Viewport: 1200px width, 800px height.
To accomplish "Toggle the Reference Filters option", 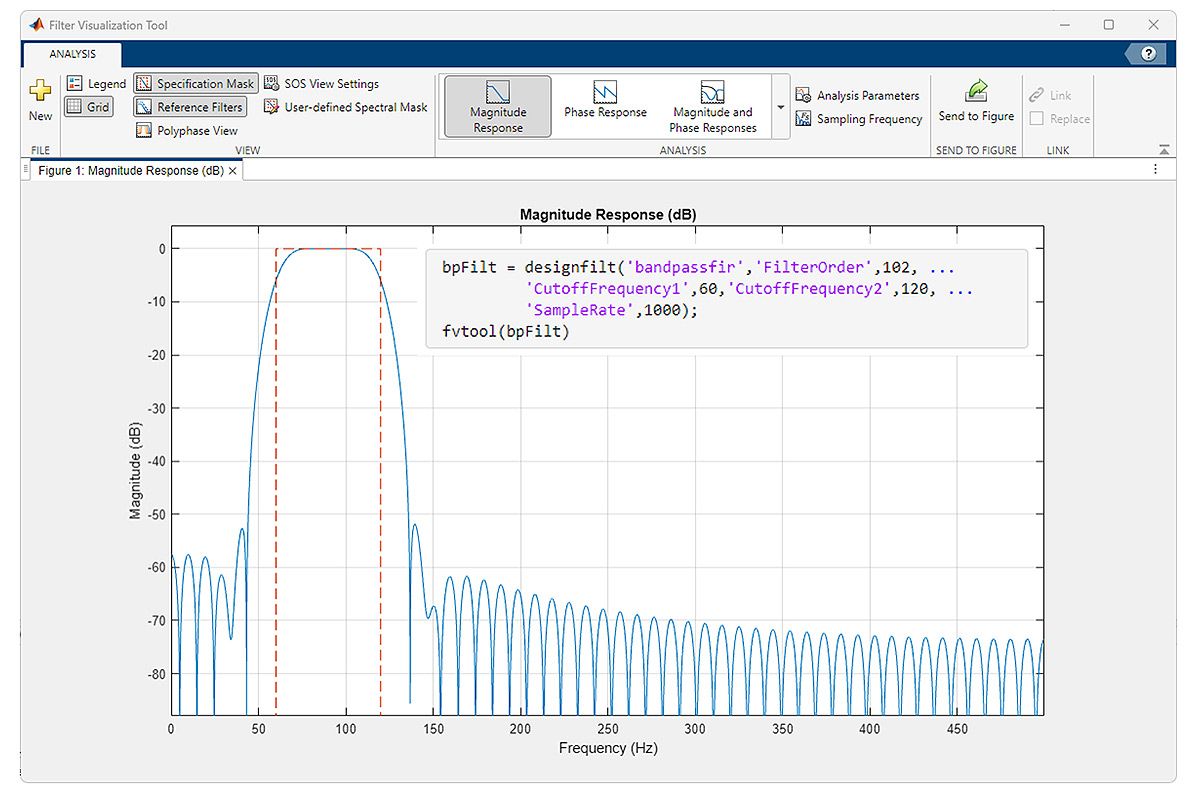I will 189,107.
